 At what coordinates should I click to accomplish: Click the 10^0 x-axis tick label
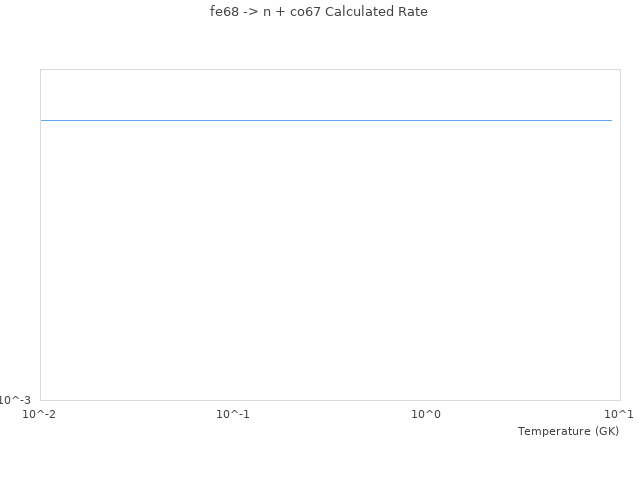[x=426, y=414]
